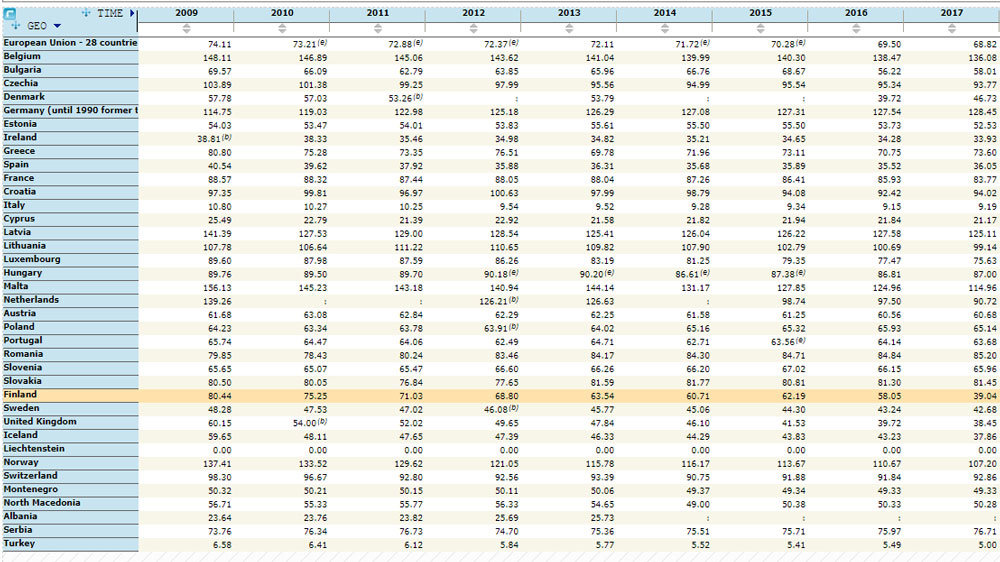Sort table by the 2017 column arrows

point(951,28)
